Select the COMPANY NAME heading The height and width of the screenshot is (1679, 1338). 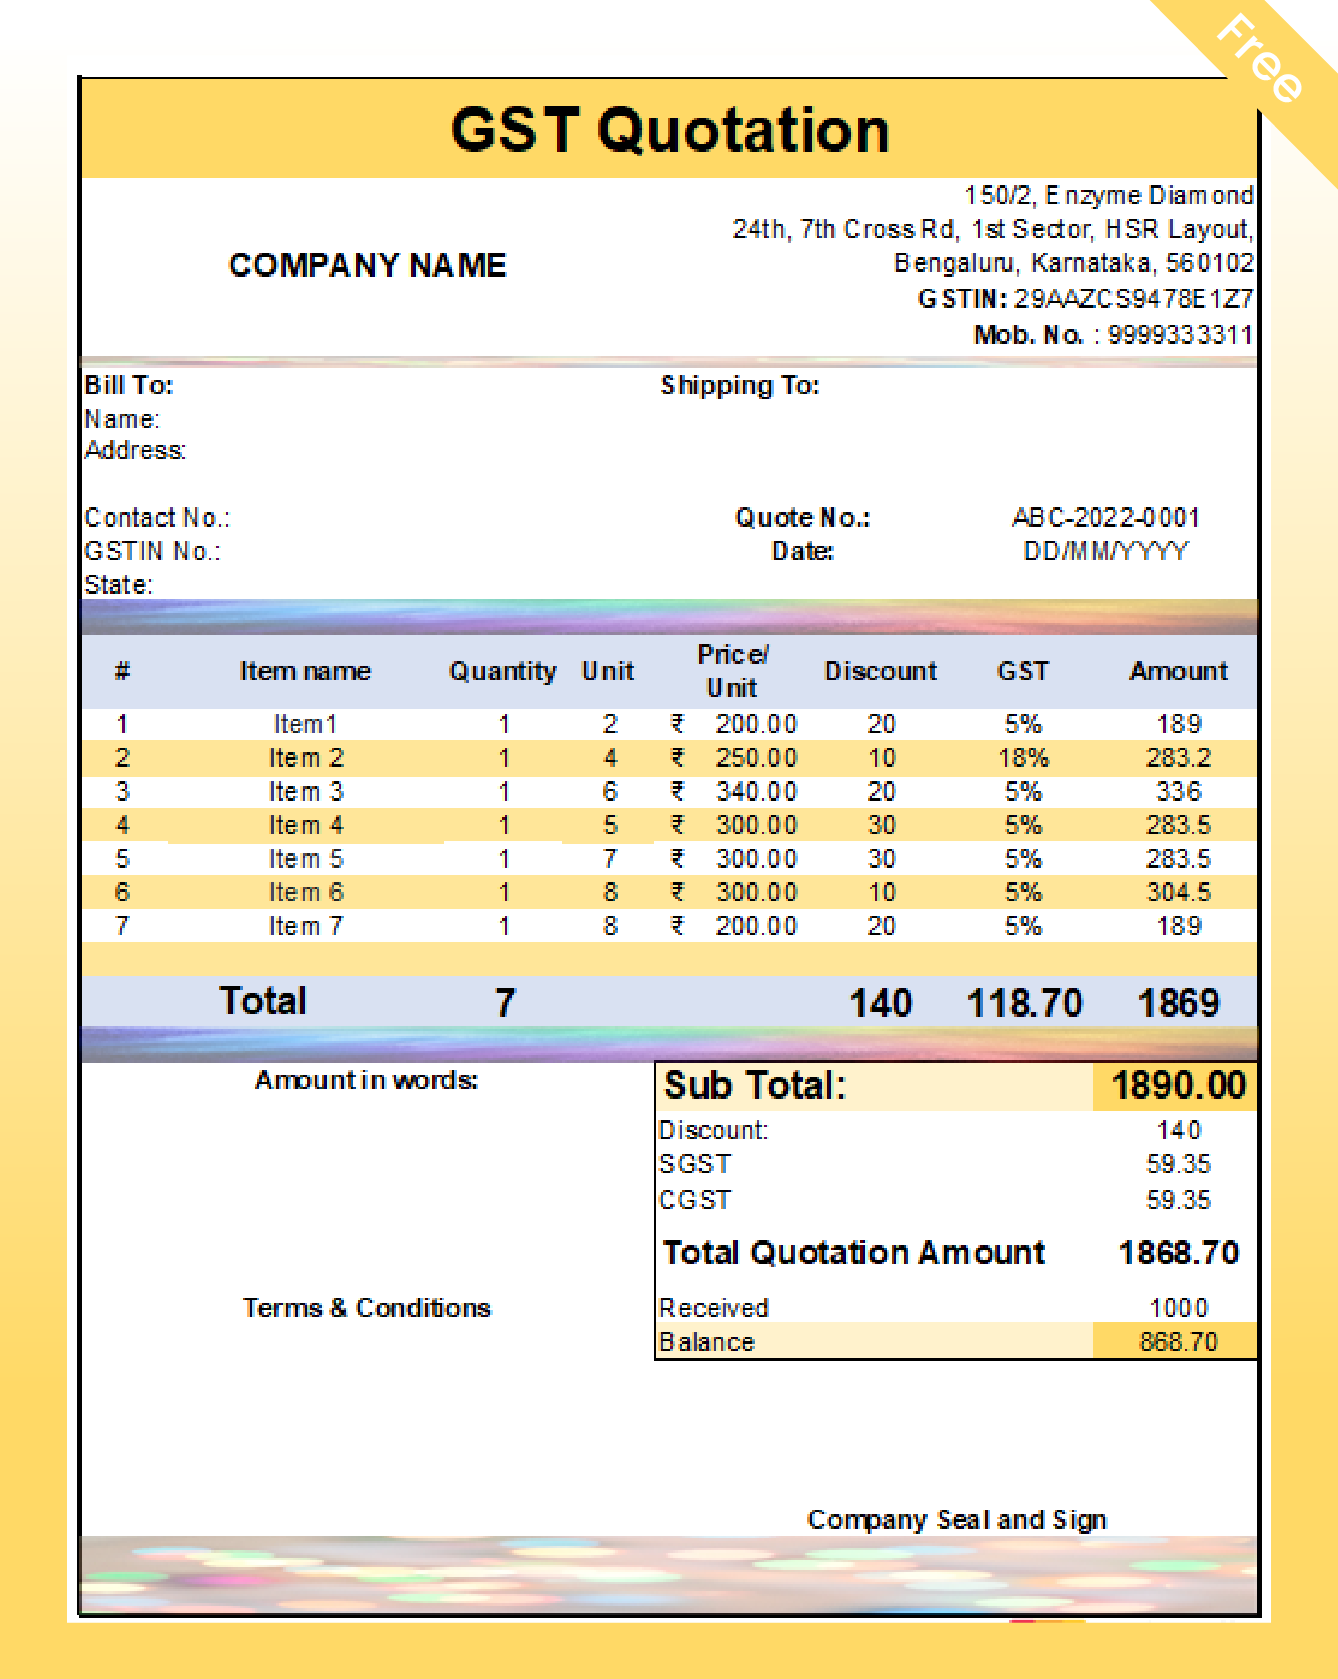pos(368,265)
